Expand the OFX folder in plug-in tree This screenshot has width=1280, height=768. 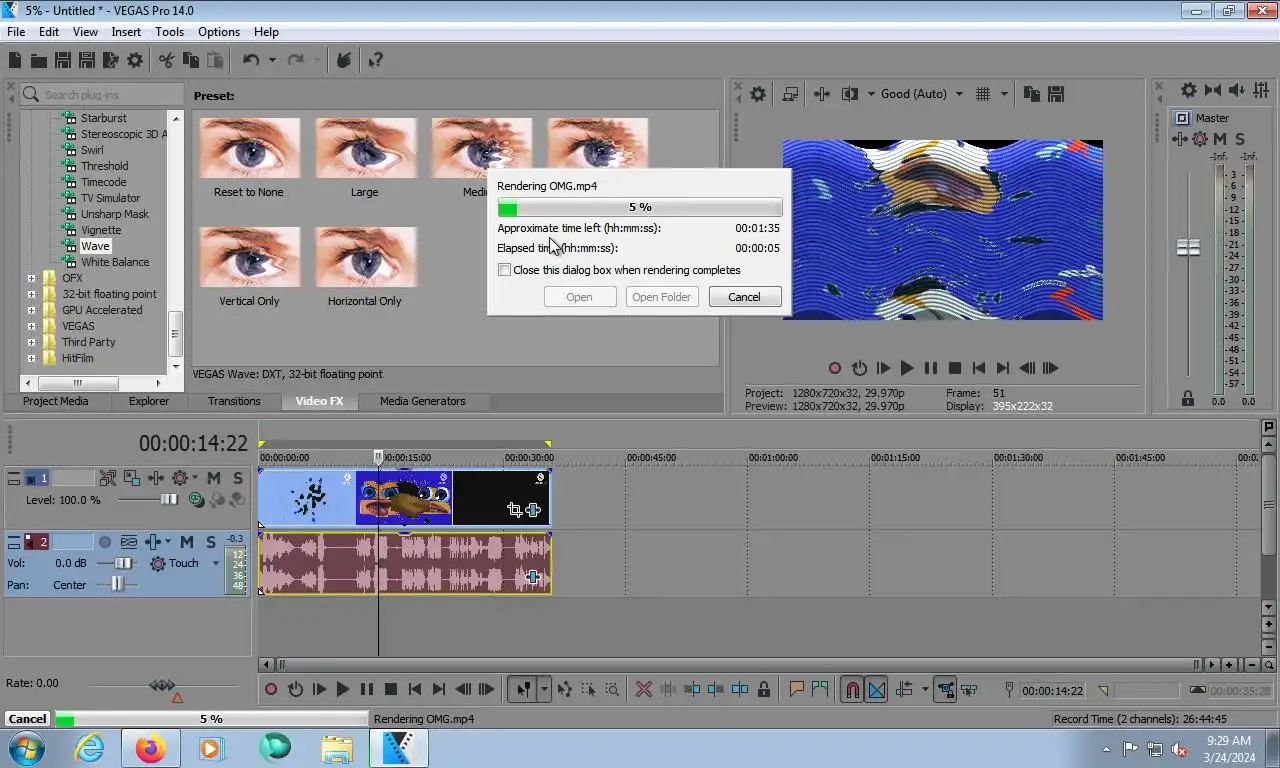point(31,278)
